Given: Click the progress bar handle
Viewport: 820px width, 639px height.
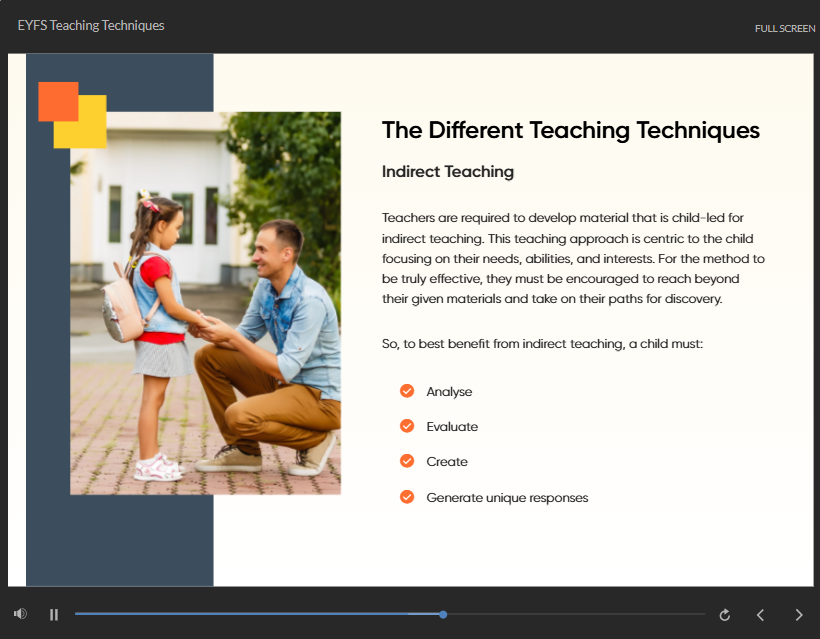Looking at the screenshot, I should (x=443, y=614).
